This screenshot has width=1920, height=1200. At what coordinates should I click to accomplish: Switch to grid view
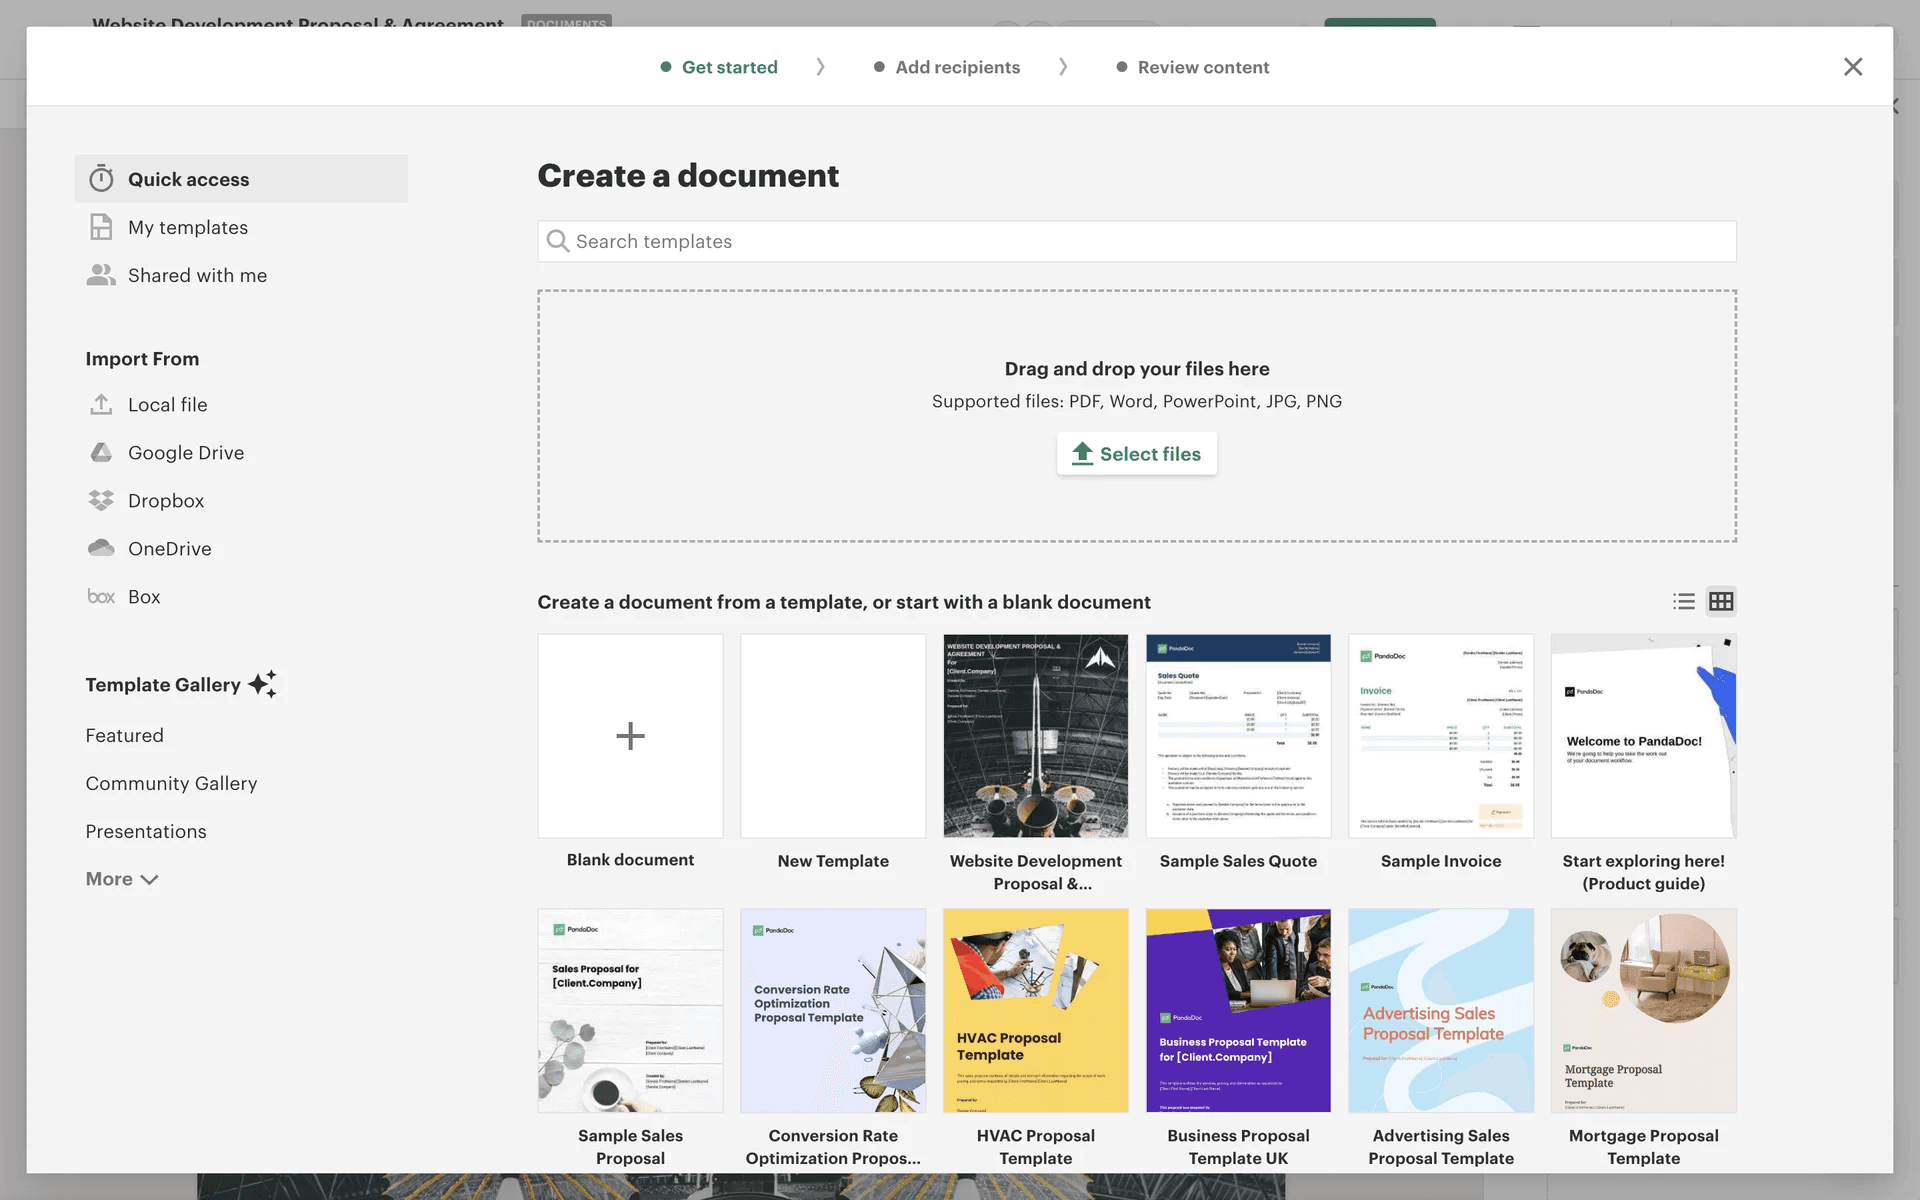click(x=1721, y=601)
